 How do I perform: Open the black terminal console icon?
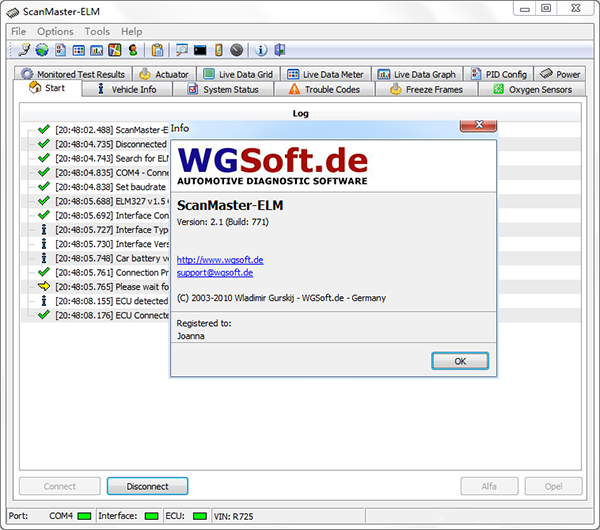coord(200,50)
